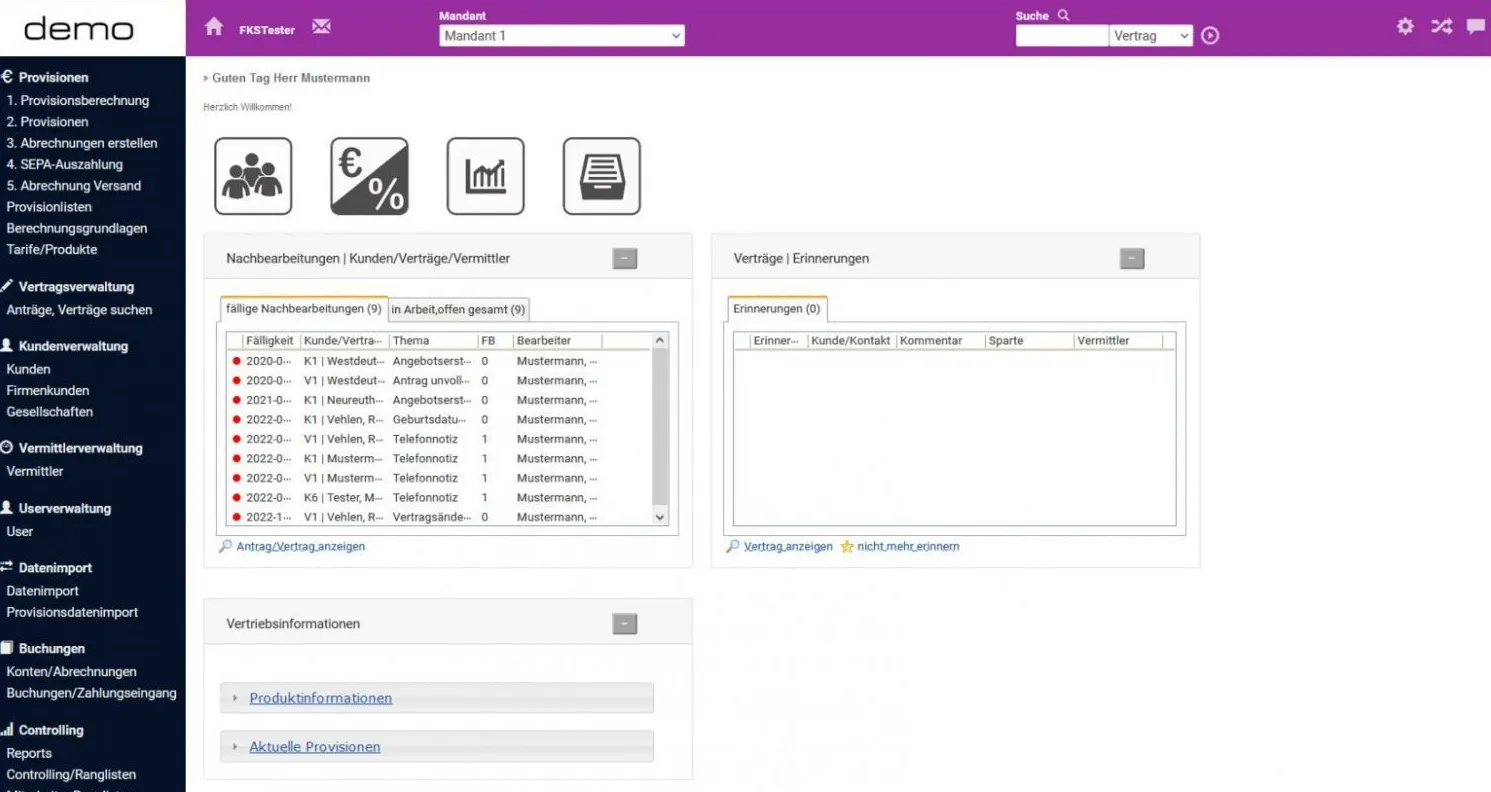The image size is (1491, 792).
Task: Open the Vertrag search type dropdown
Action: click(1152, 36)
